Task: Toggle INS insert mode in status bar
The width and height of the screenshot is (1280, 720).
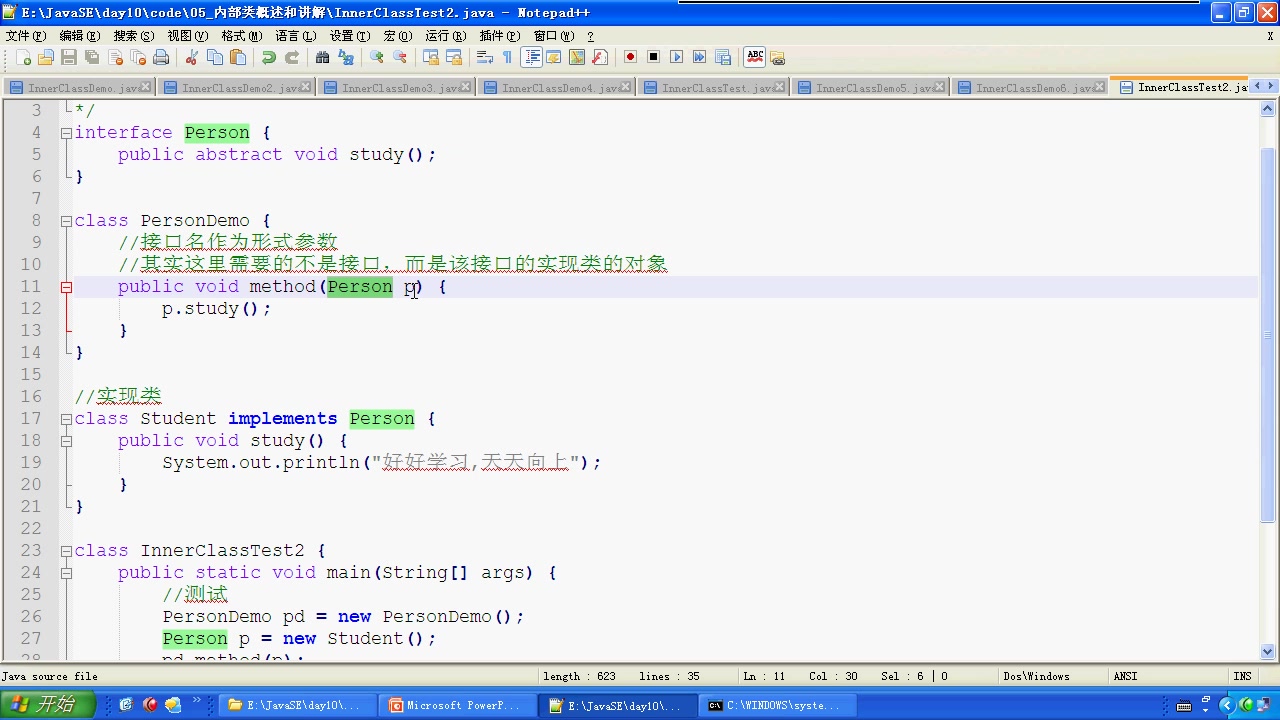Action: pyautogui.click(x=1242, y=676)
